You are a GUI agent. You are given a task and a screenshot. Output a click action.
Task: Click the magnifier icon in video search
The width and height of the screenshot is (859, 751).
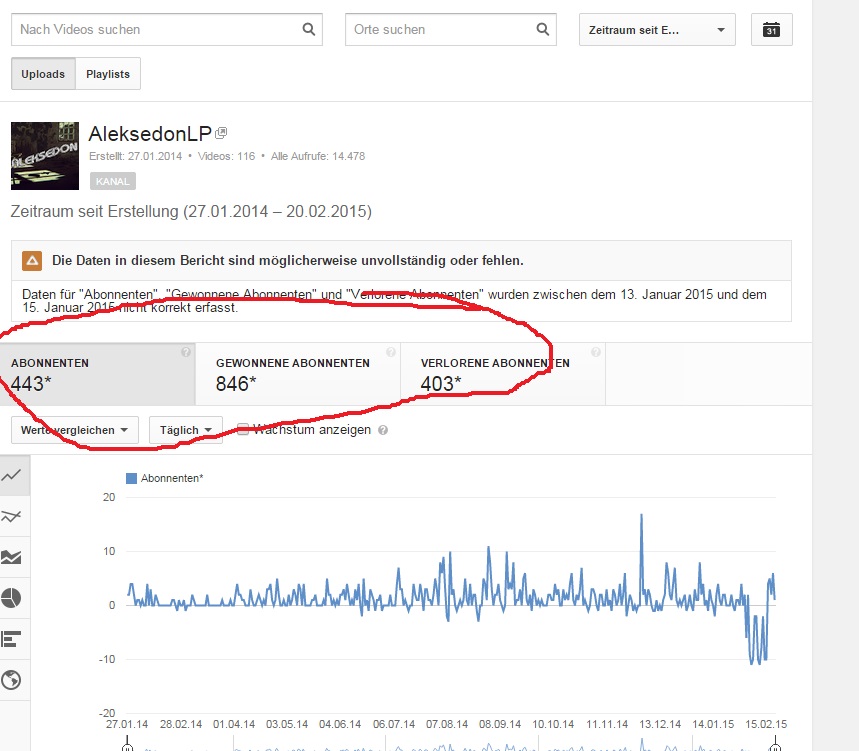(308, 30)
